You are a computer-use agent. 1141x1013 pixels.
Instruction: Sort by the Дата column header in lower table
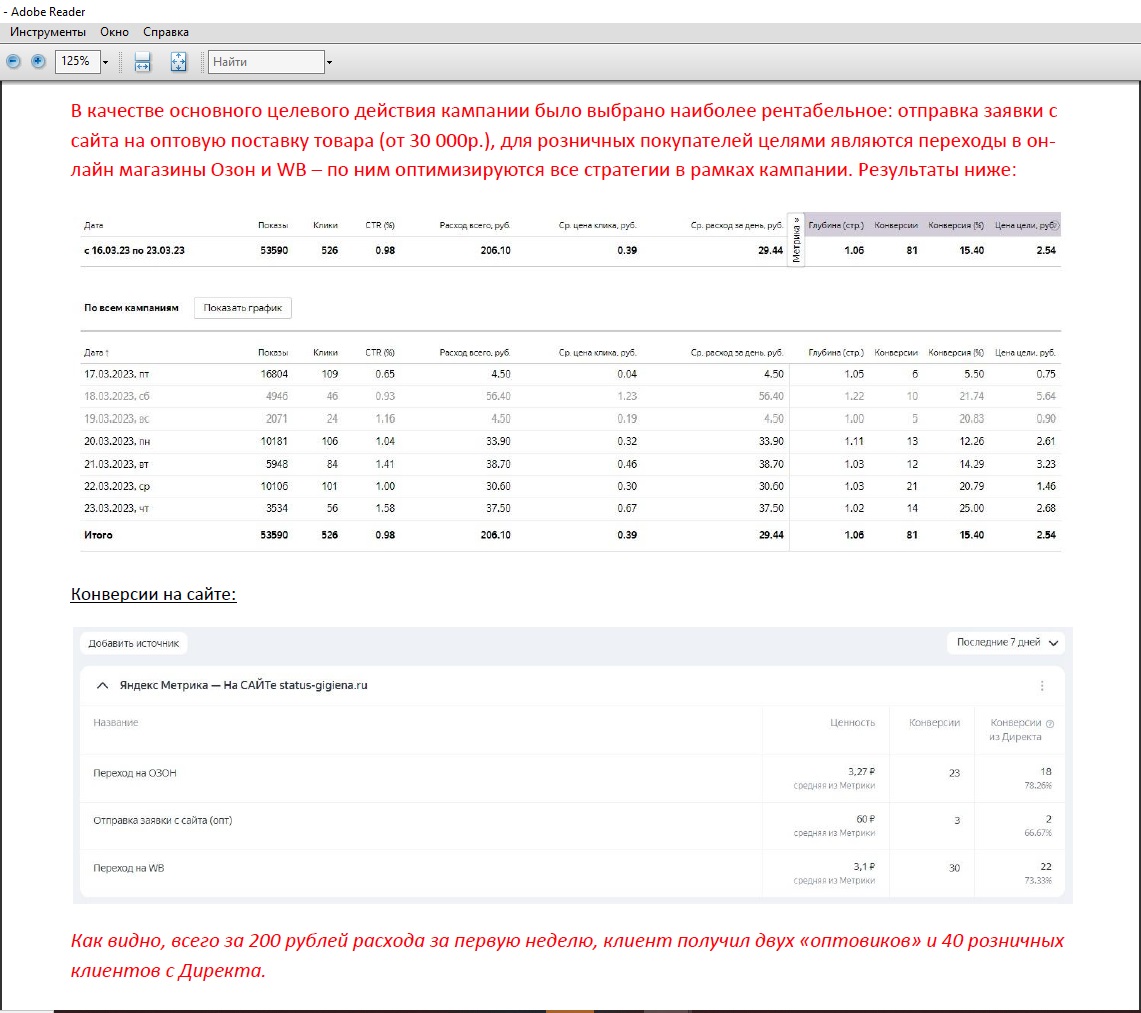coord(96,352)
